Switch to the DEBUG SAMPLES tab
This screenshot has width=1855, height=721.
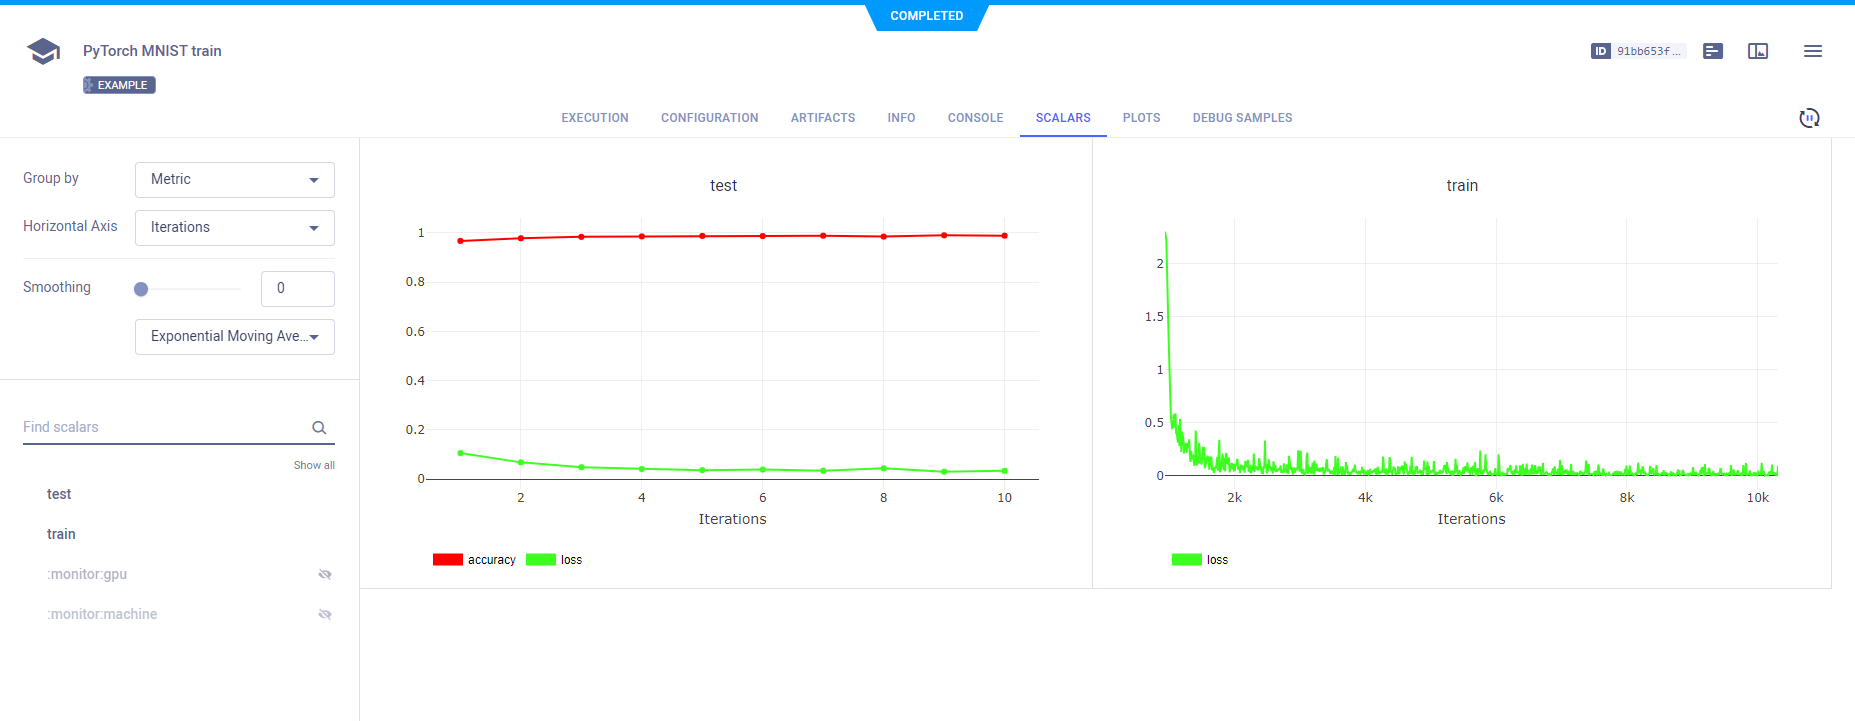pyautogui.click(x=1242, y=118)
